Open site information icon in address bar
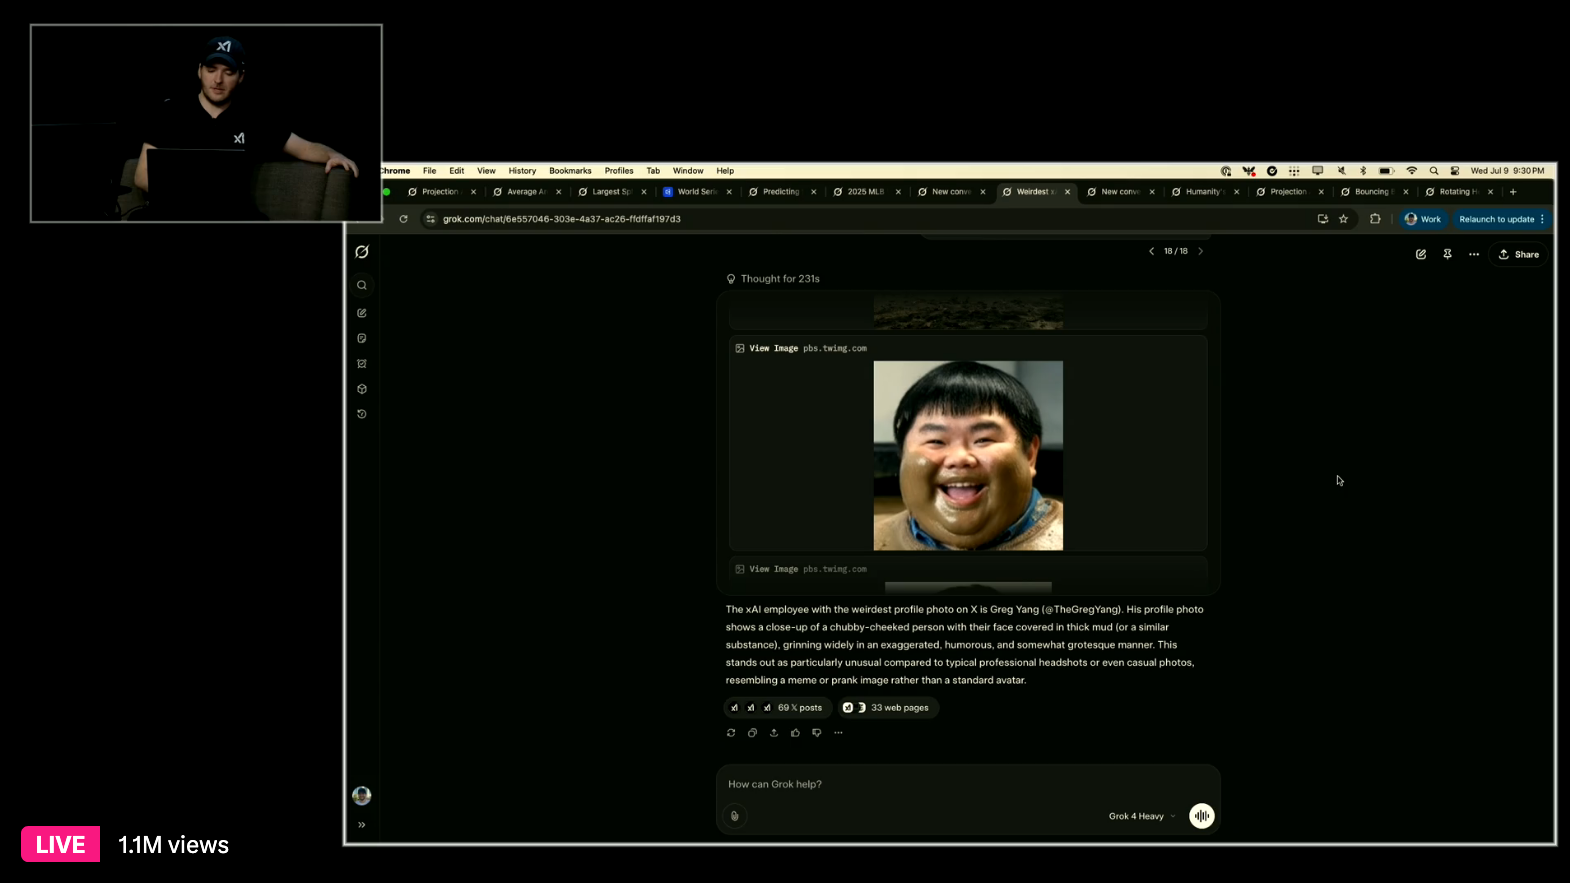This screenshot has width=1570, height=883. [431, 219]
